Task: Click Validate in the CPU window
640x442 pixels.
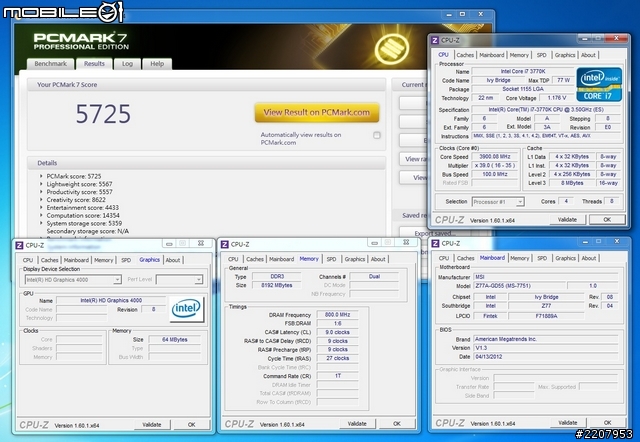Action: tap(567, 220)
